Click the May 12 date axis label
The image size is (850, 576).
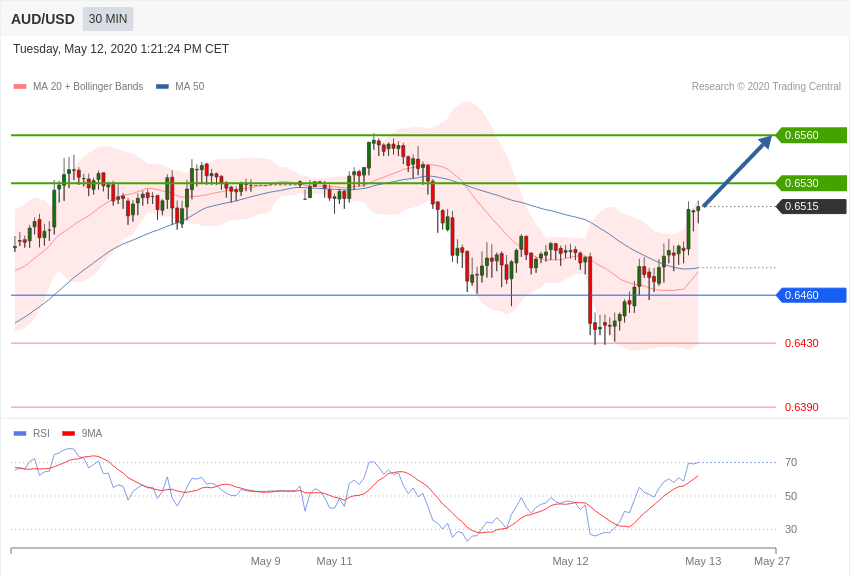[x=570, y=561]
